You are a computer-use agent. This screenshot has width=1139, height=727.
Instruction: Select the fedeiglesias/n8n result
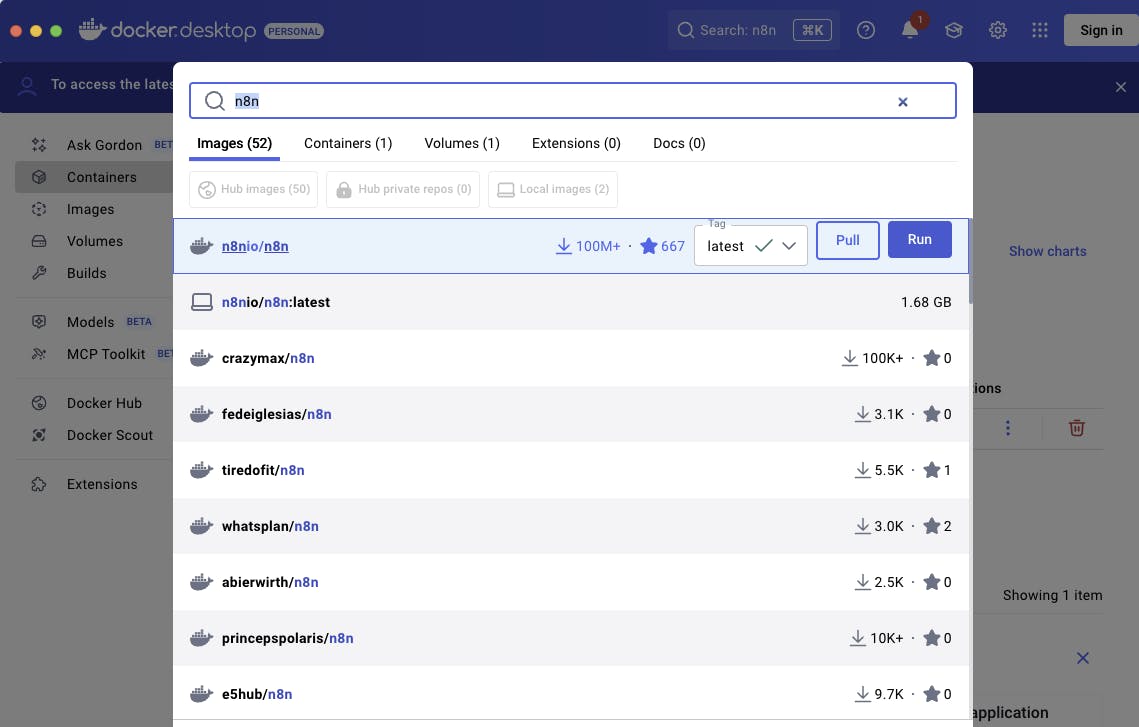tap(571, 414)
